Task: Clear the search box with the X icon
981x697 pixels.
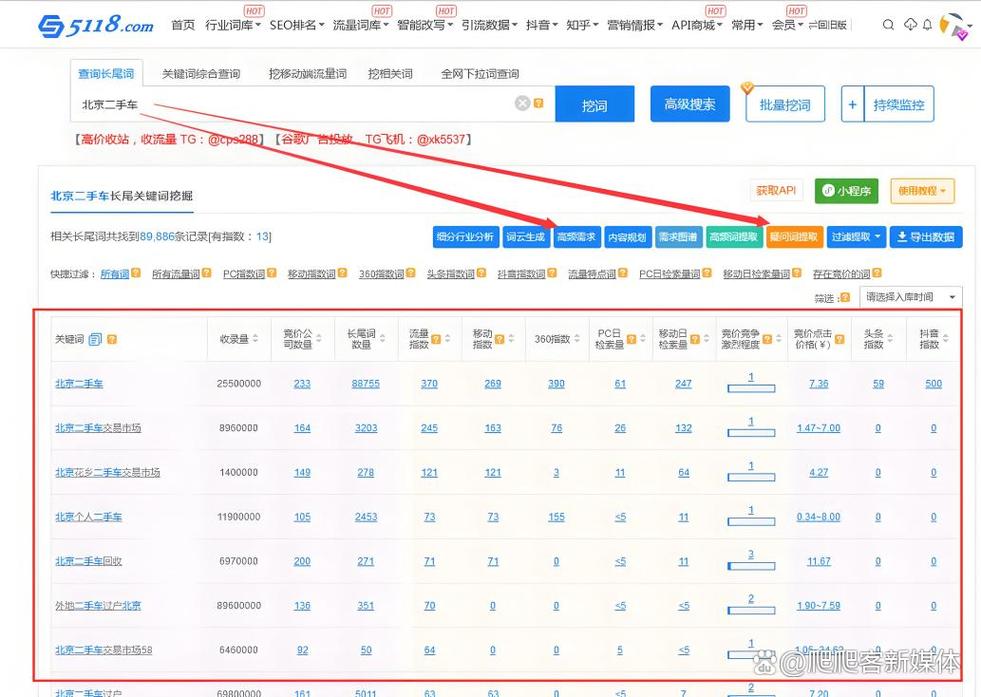Action: point(522,103)
